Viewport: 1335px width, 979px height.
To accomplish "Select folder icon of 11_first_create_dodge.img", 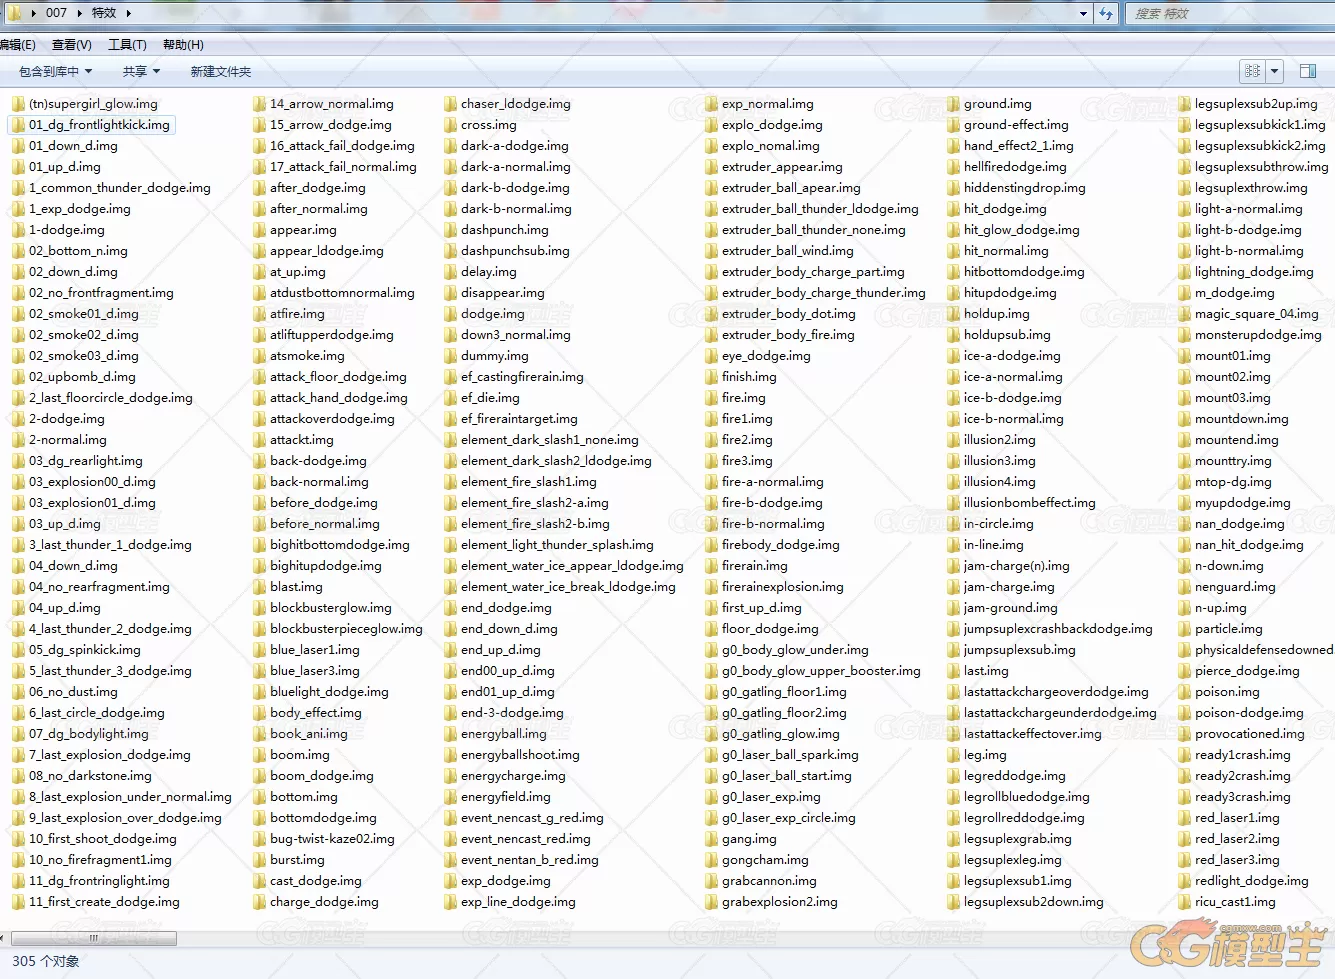I will click(x=18, y=902).
